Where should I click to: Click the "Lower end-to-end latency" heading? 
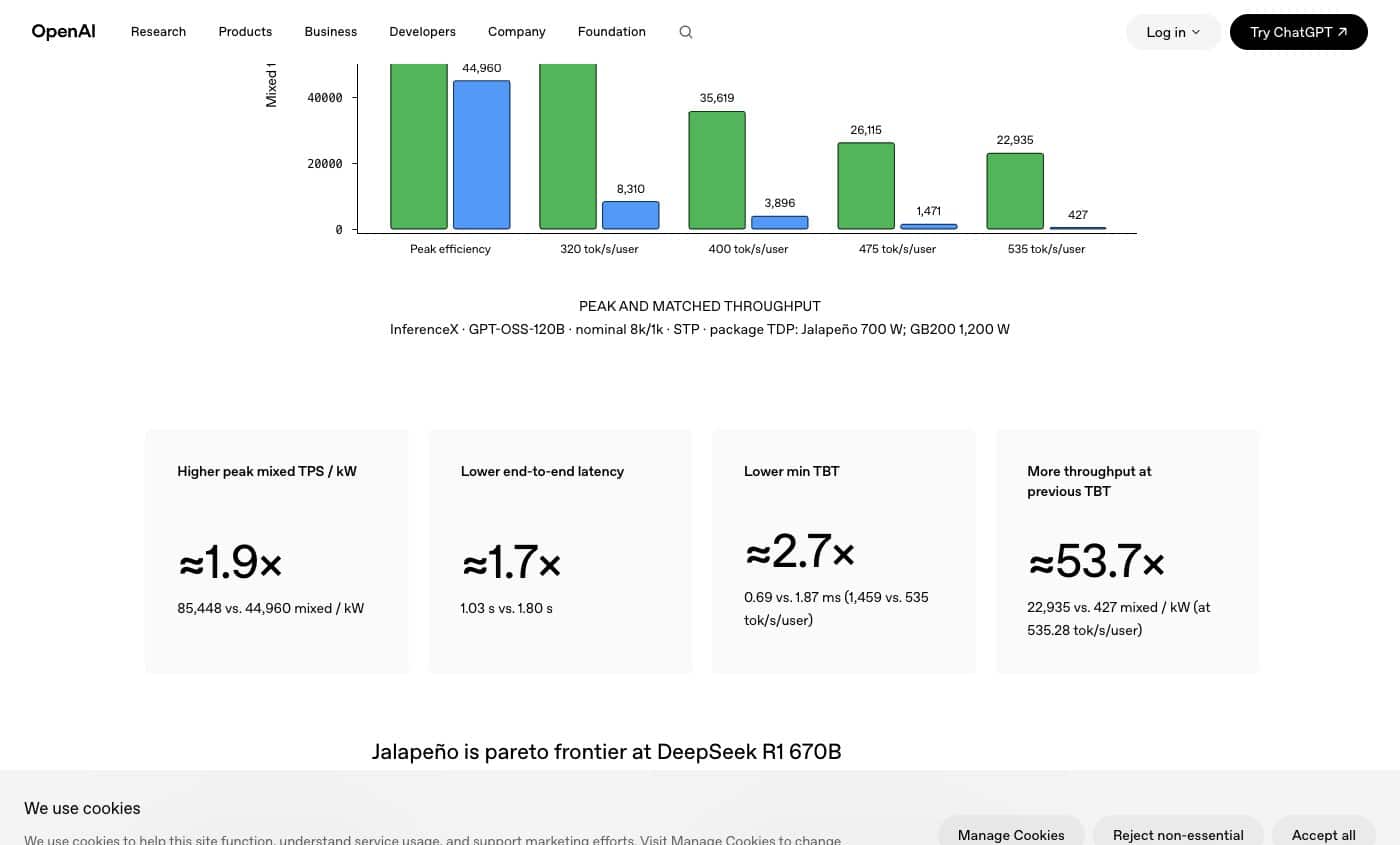pos(542,471)
